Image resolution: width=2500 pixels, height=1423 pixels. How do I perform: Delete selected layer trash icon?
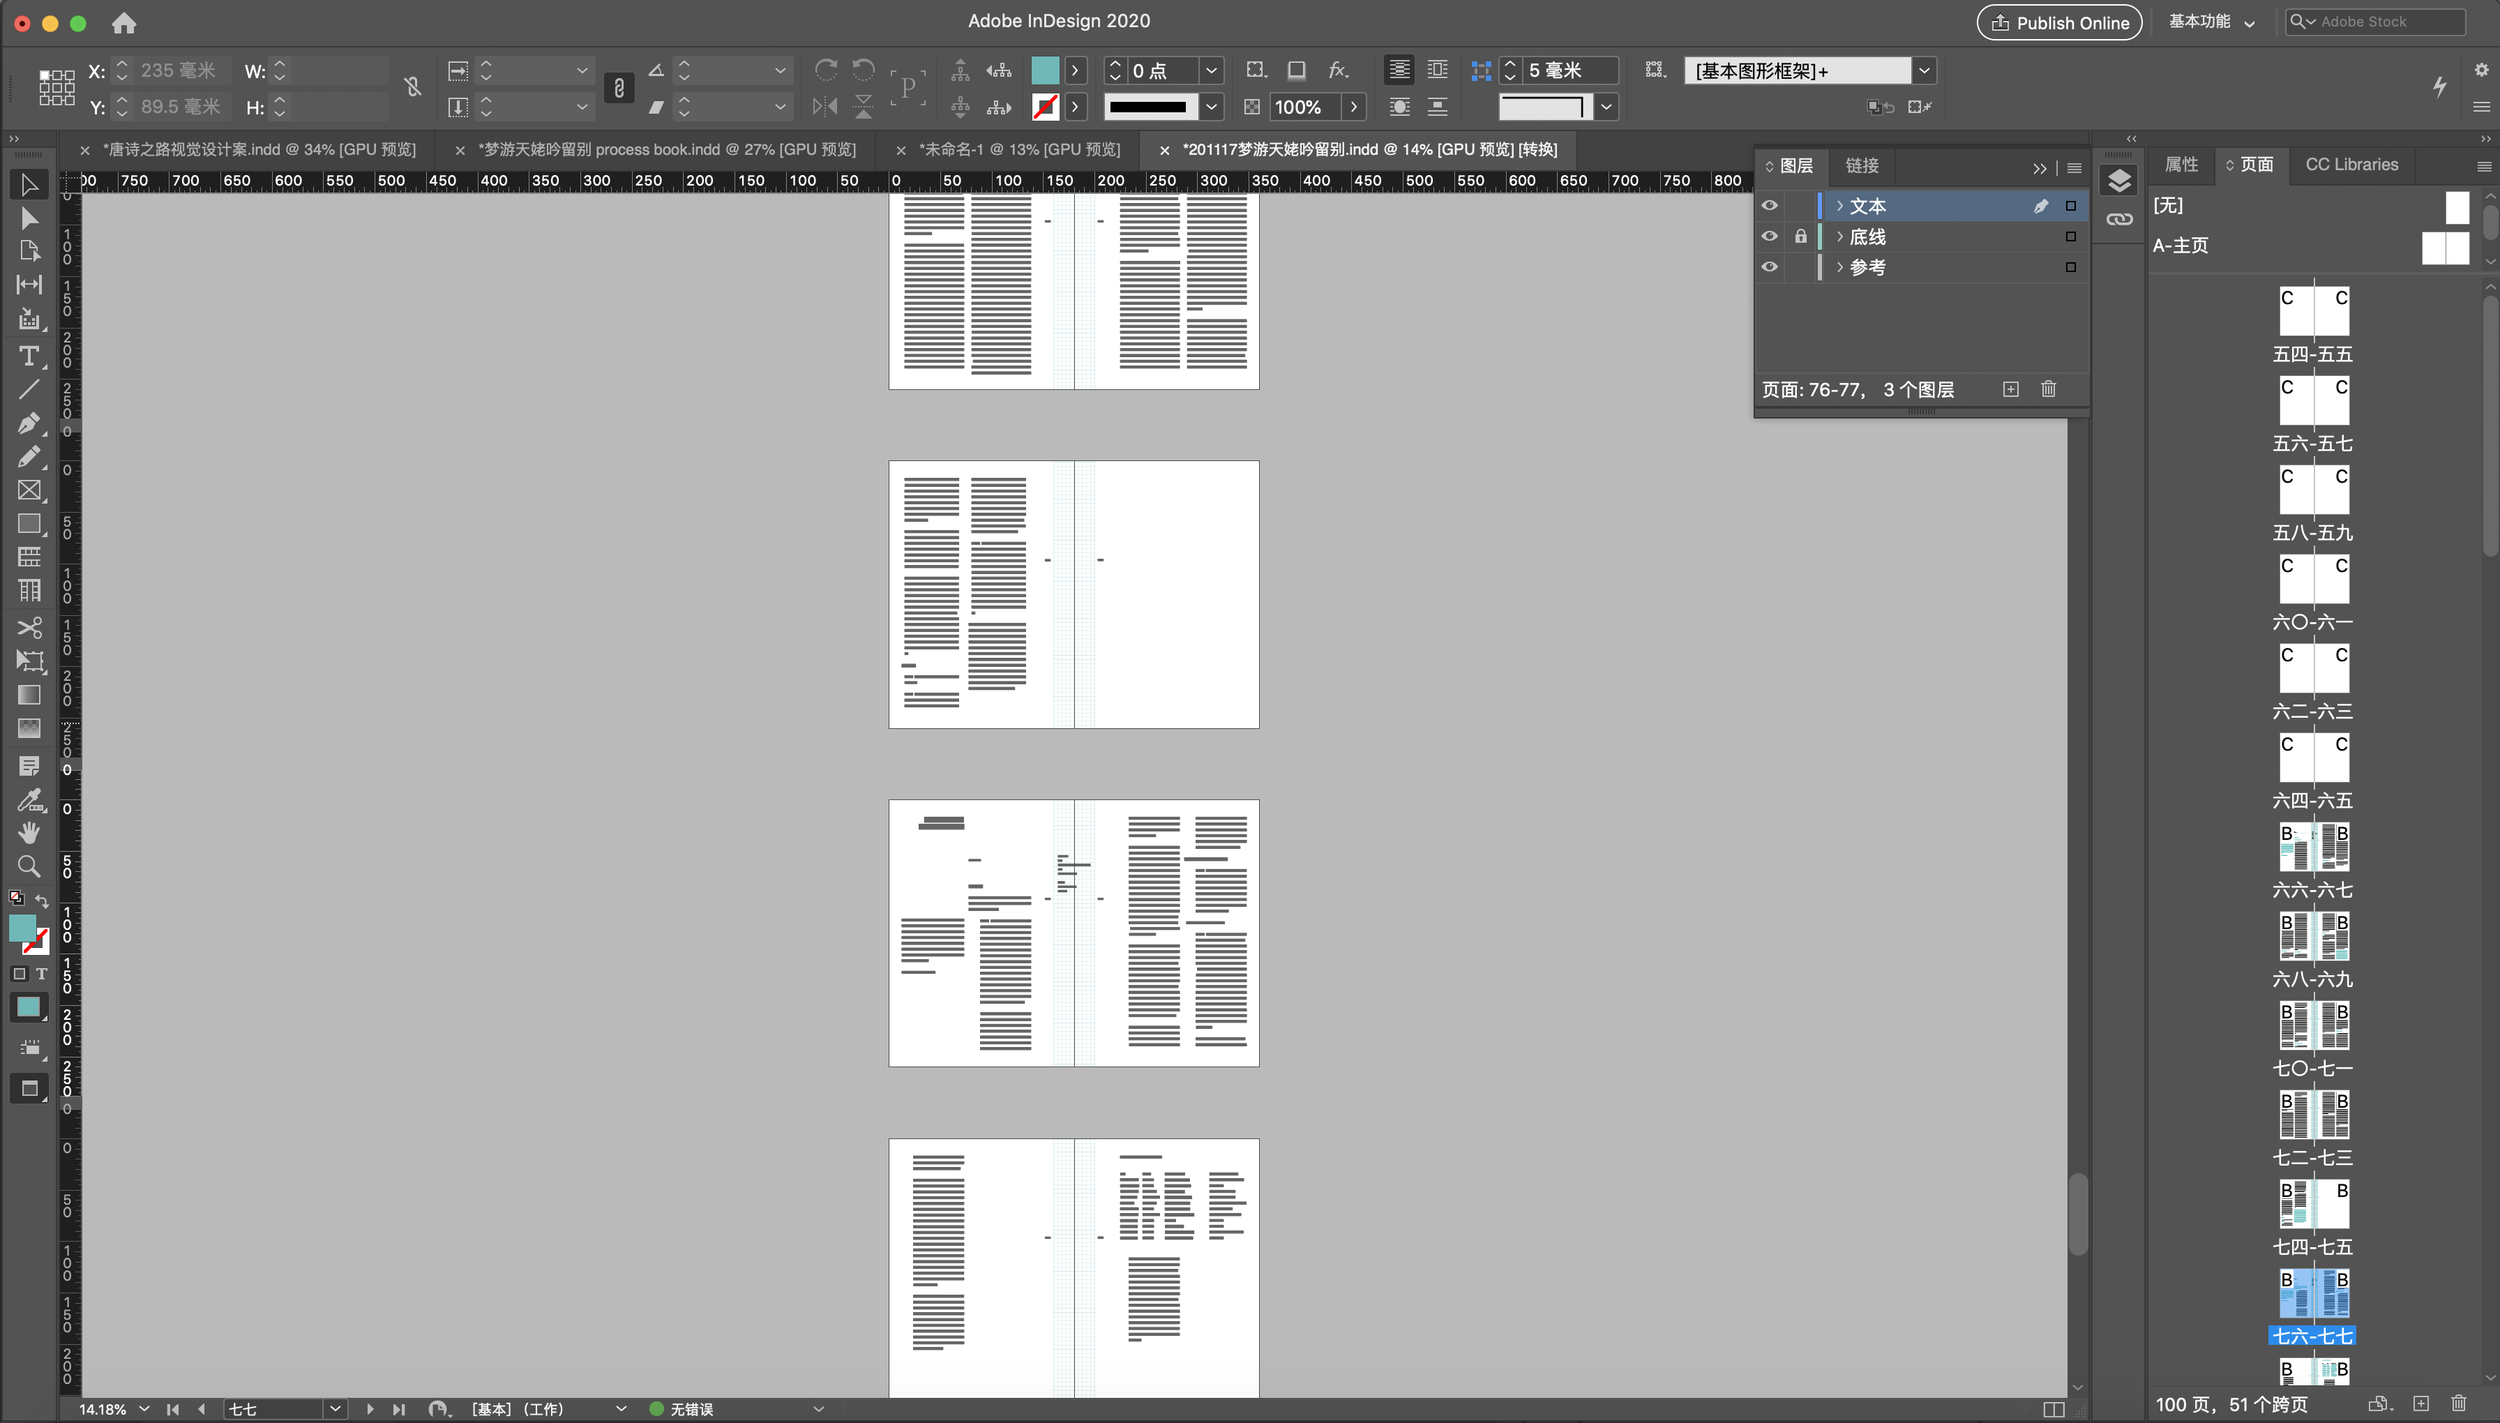pos(2048,389)
